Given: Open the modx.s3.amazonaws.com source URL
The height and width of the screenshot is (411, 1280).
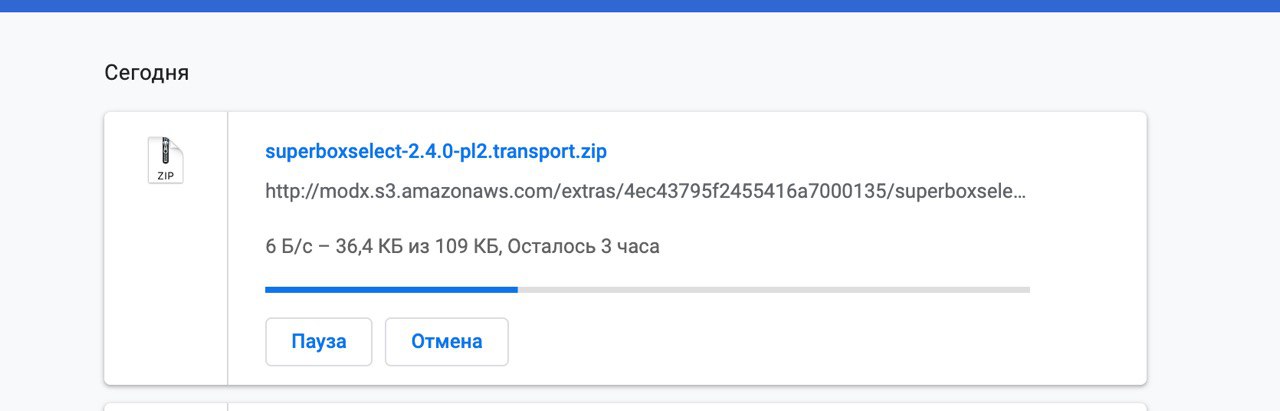Looking at the screenshot, I should point(646,190).
